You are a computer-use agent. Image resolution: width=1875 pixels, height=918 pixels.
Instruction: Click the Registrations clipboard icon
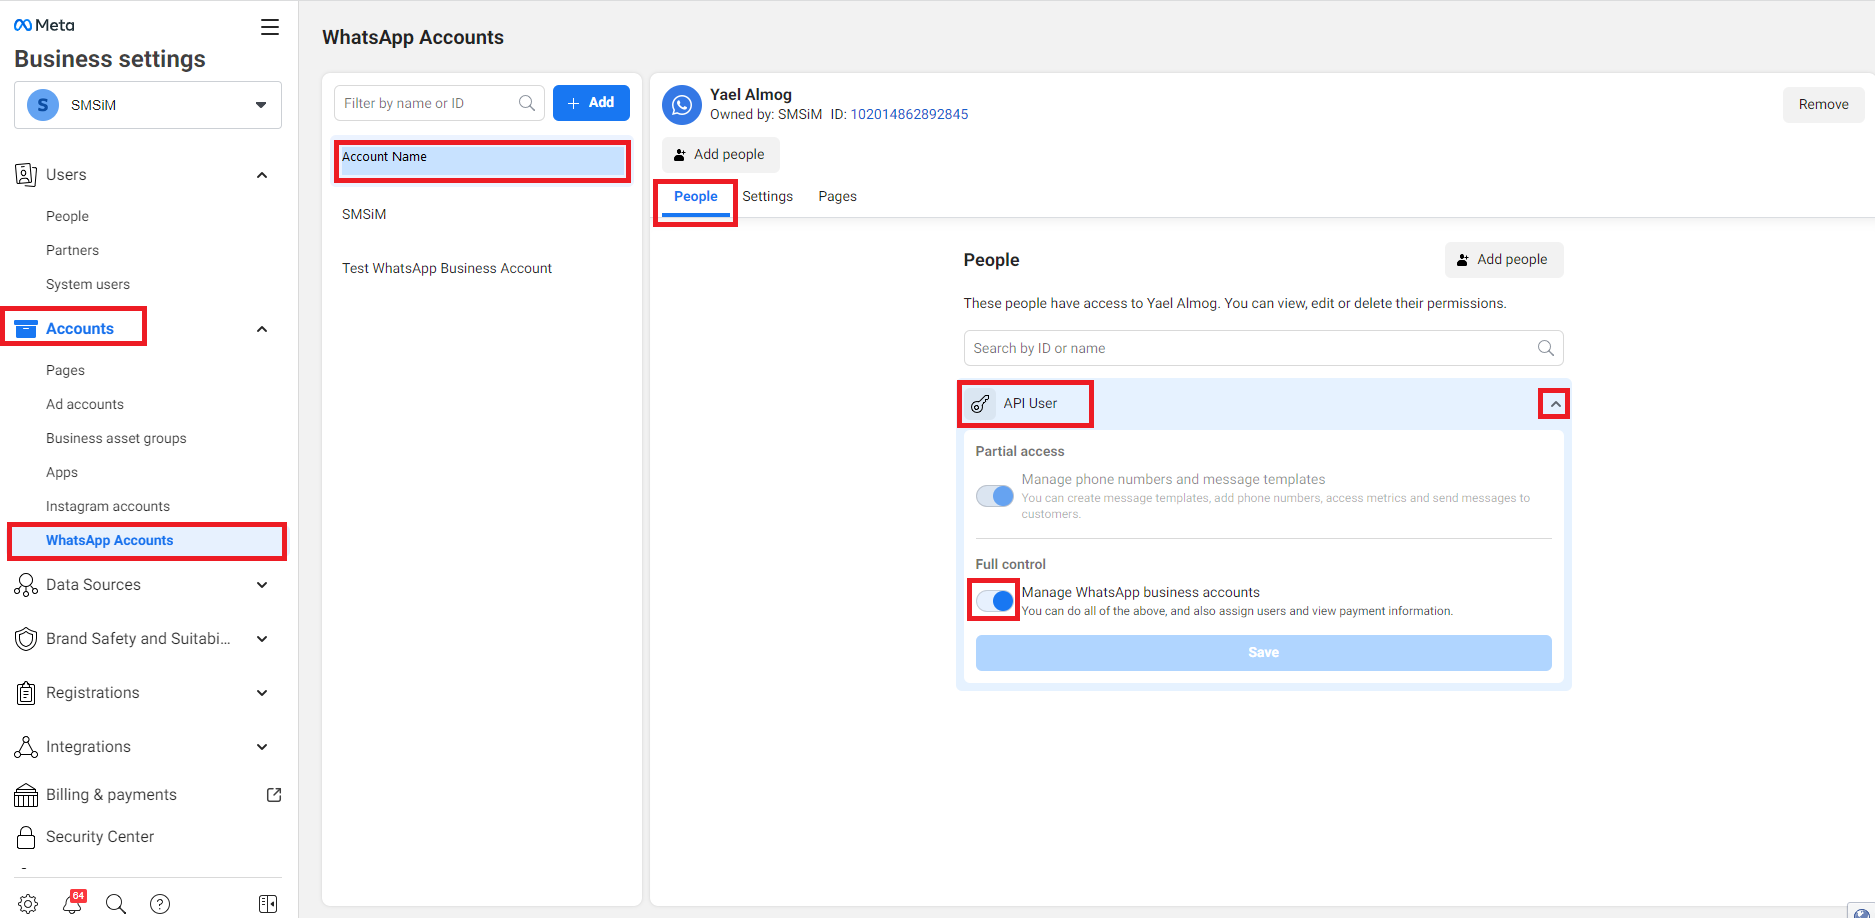click(x=26, y=693)
